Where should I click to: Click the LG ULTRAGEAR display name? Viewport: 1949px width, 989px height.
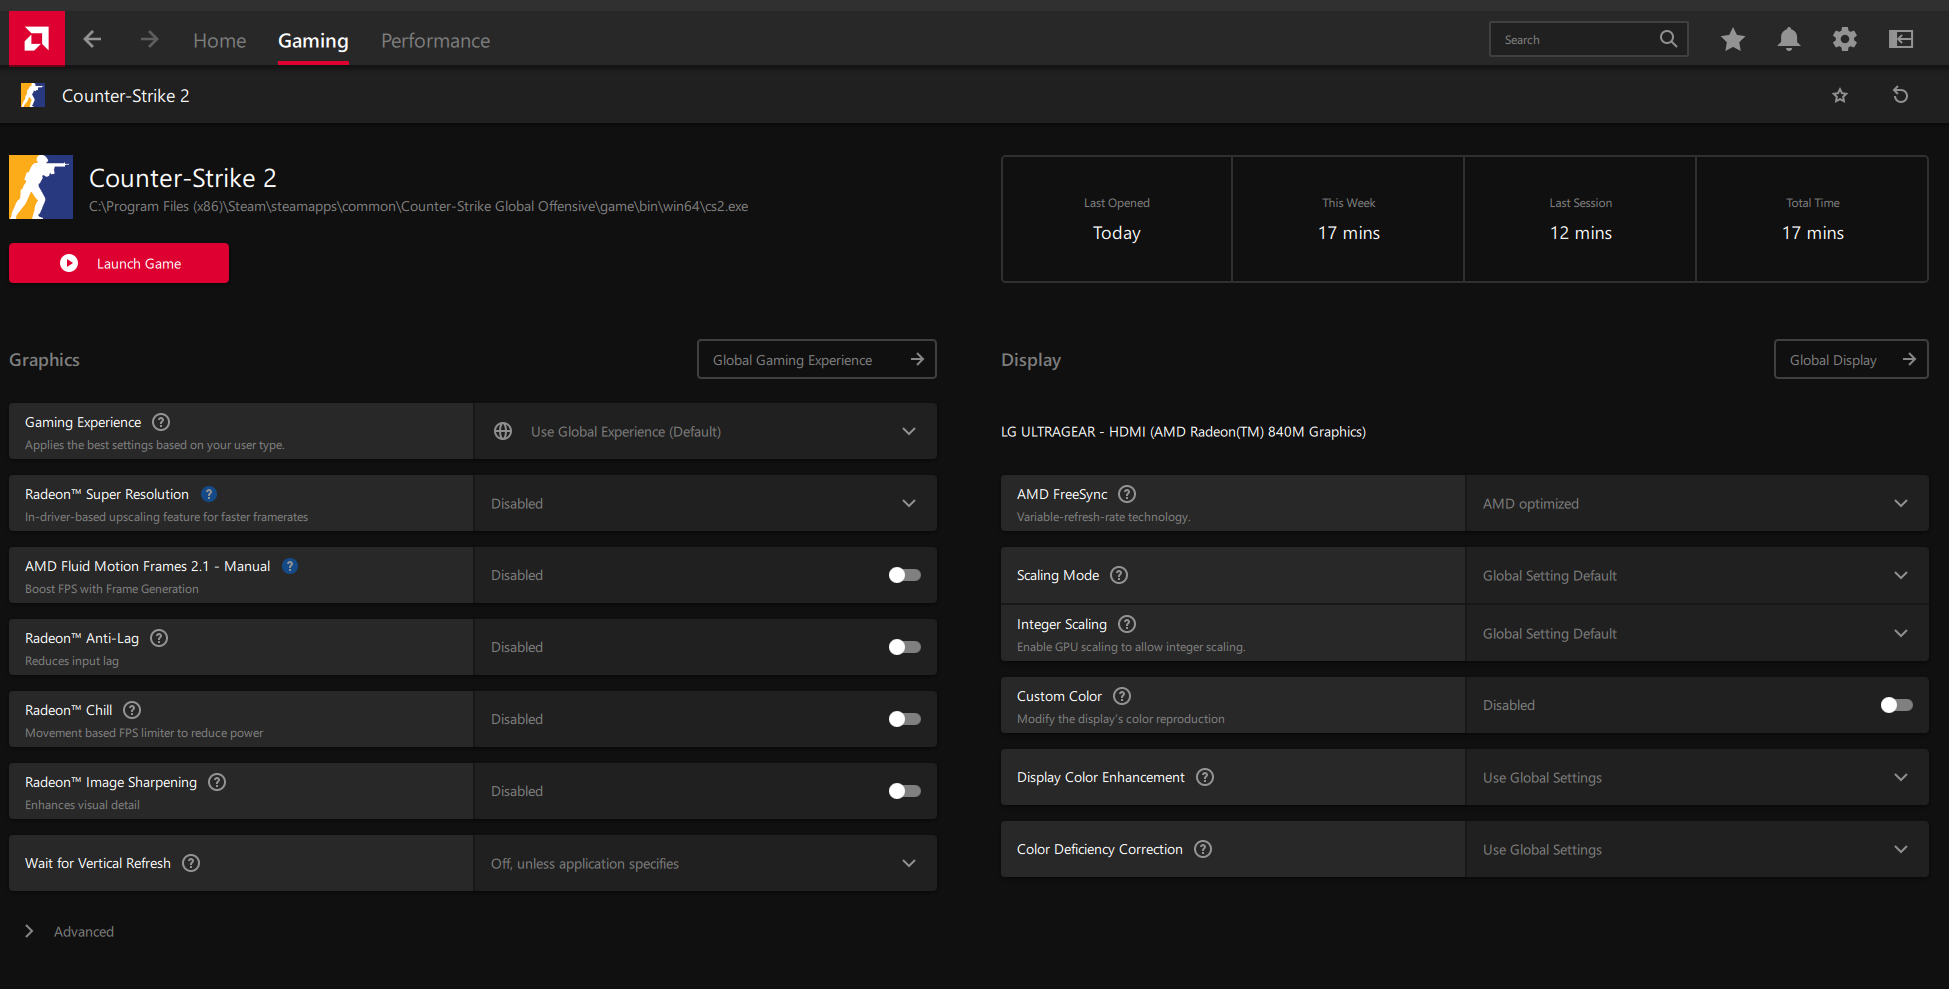1183,431
